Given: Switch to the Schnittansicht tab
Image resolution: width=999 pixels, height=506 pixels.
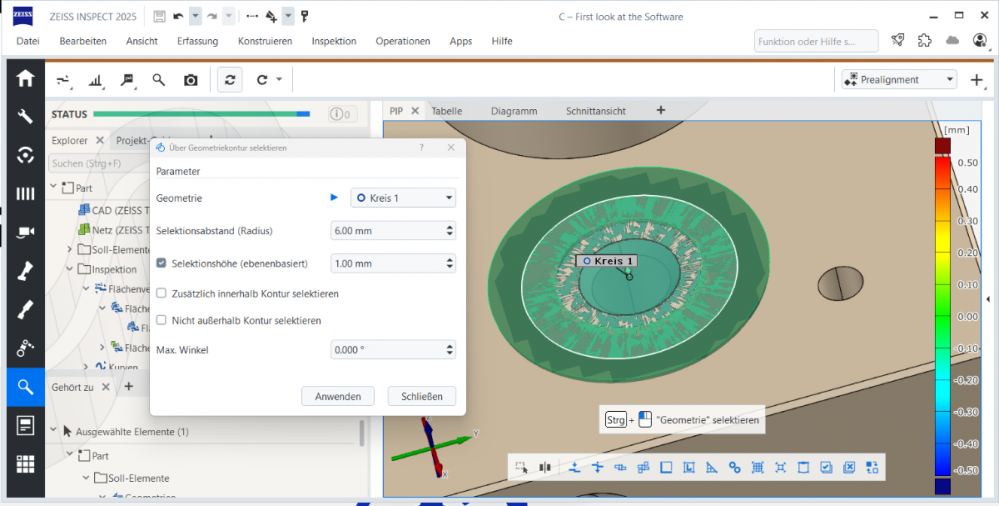Looking at the screenshot, I should coord(597,111).
